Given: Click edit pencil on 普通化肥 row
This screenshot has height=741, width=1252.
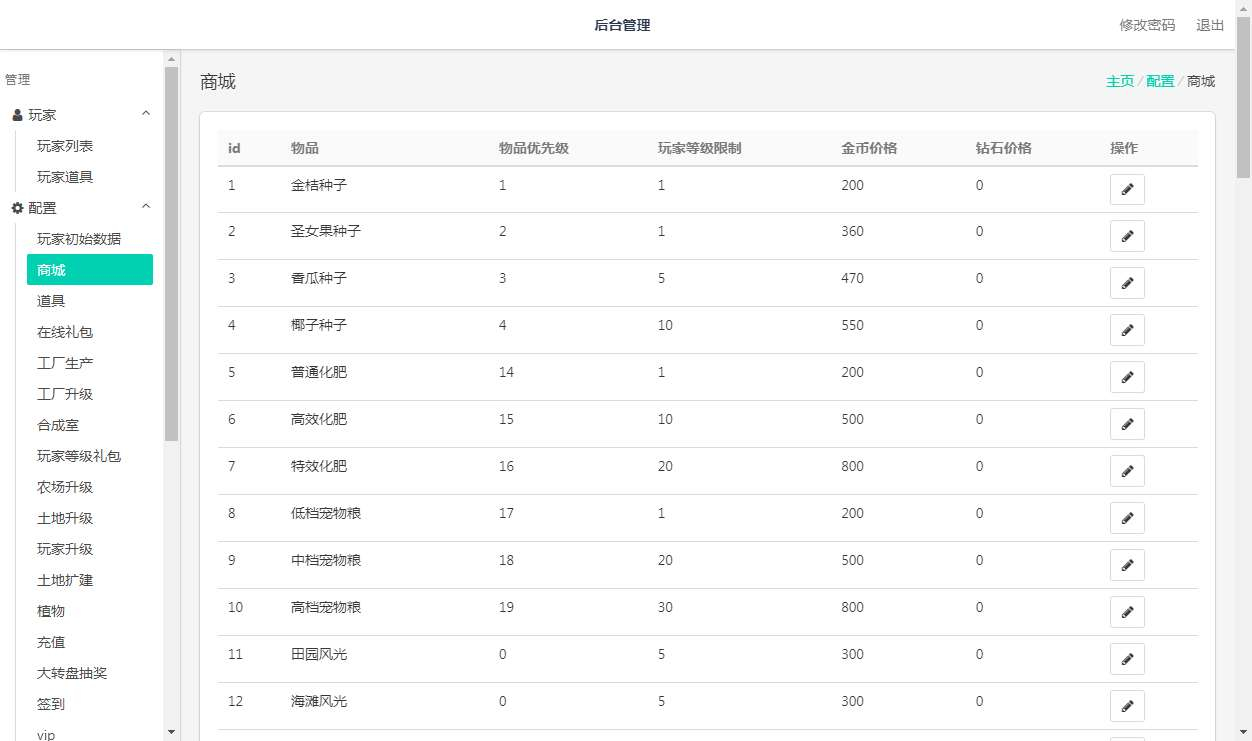Looking at the screenshot, I should click(1127, 377).
